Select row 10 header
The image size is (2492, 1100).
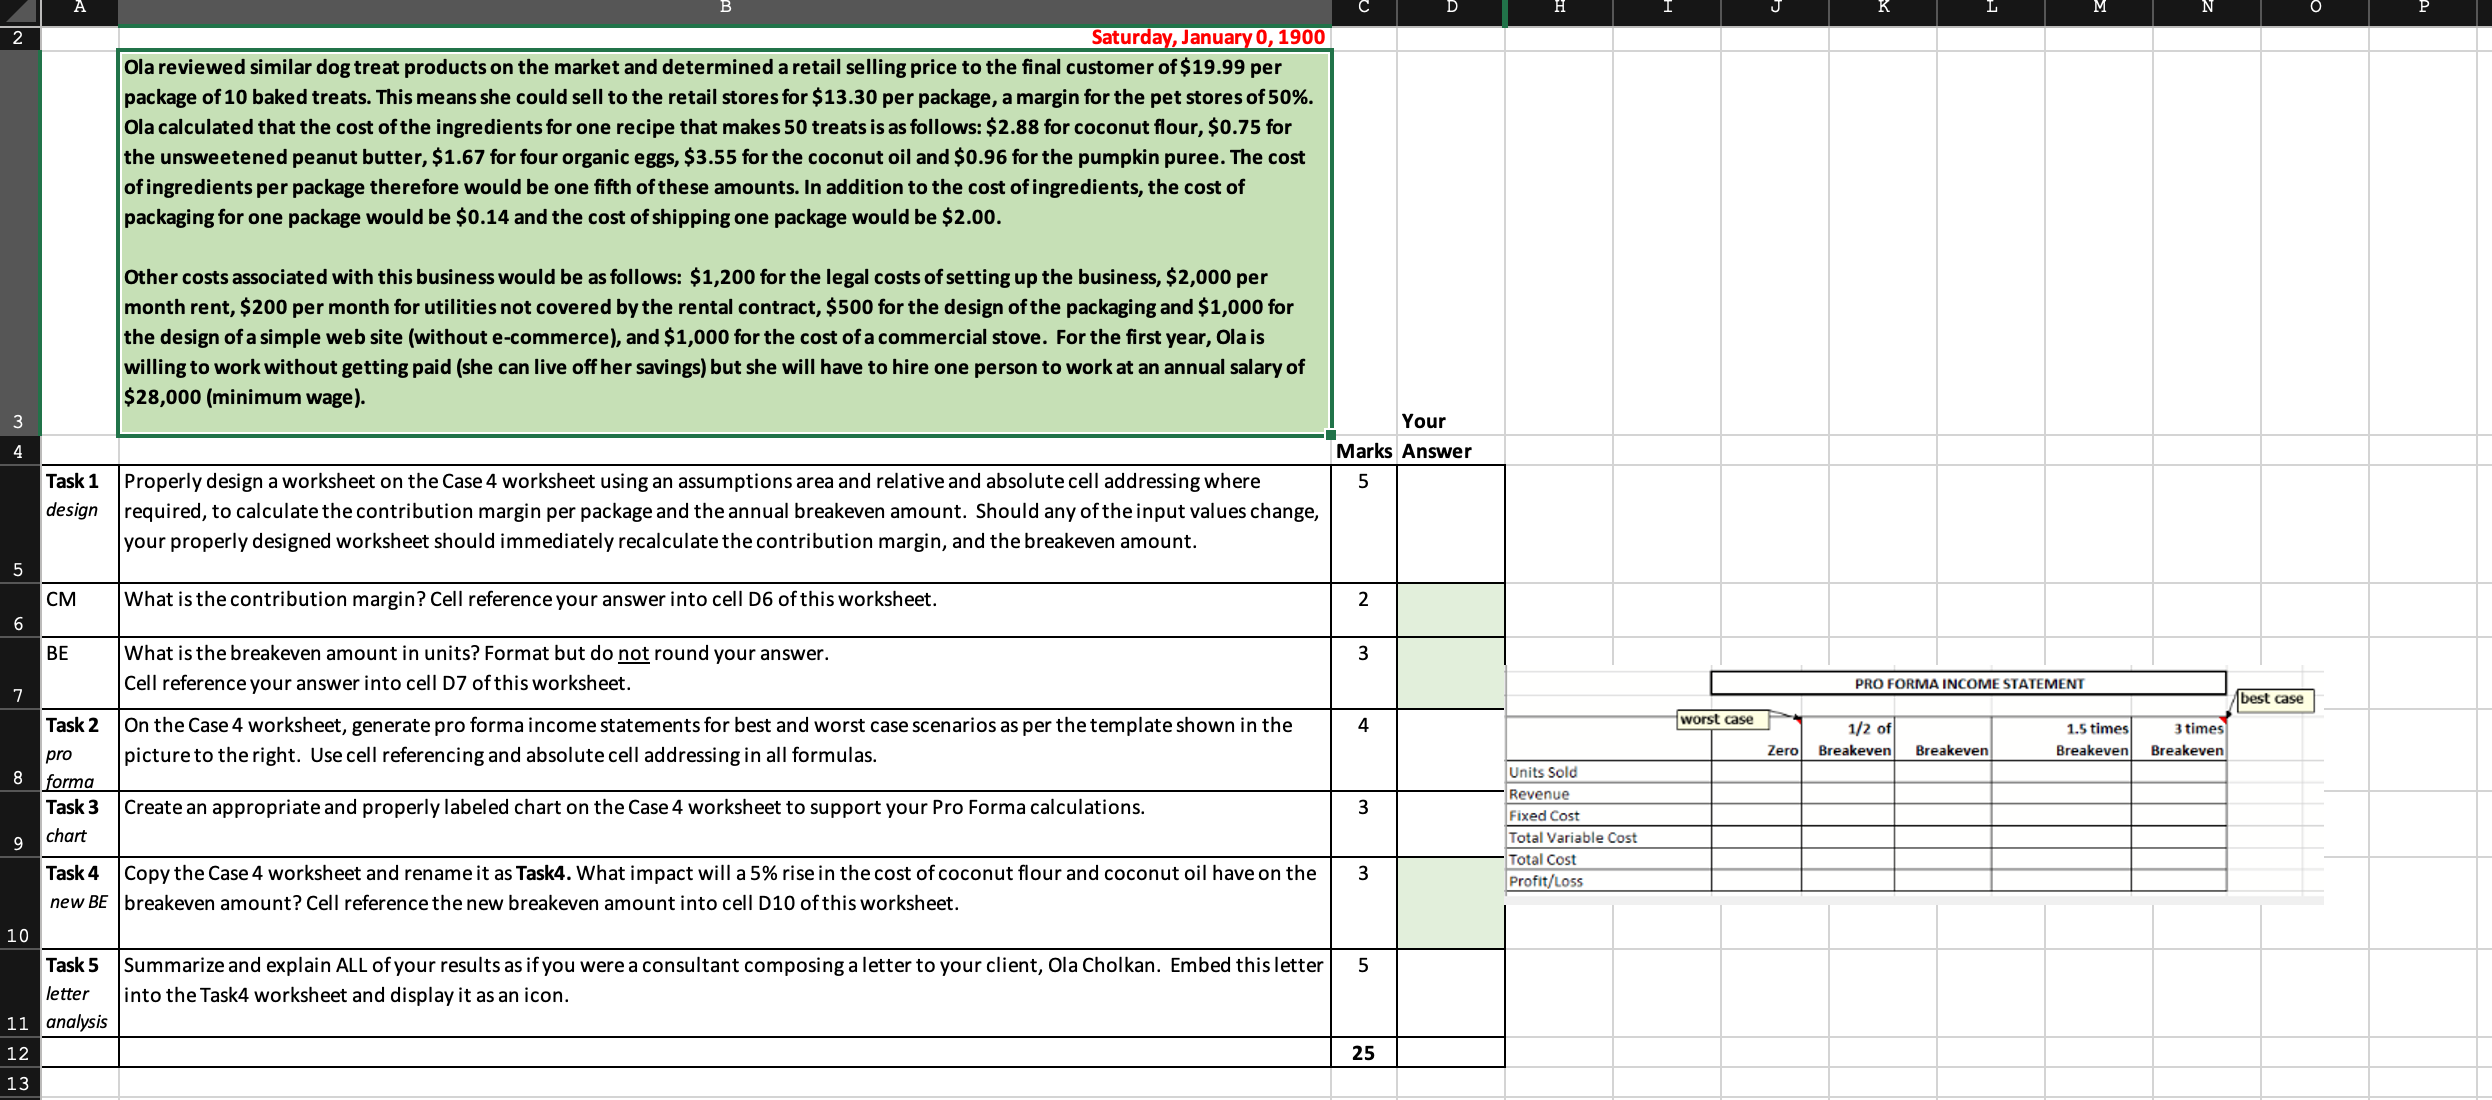tap(19, 903)
